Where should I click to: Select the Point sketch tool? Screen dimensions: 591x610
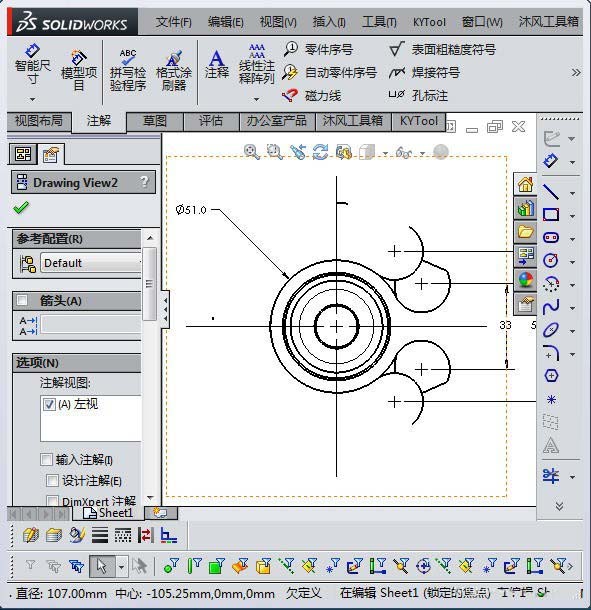point(551,399)
